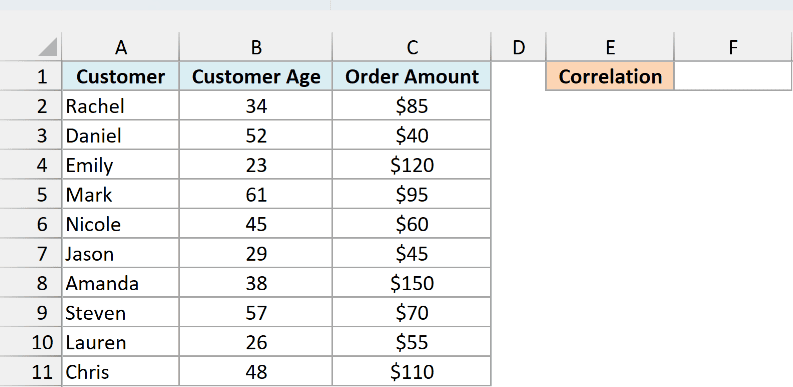Screen dimensions: 793x387
Task: Select the cell containing Chris
Action: [120, 372]
